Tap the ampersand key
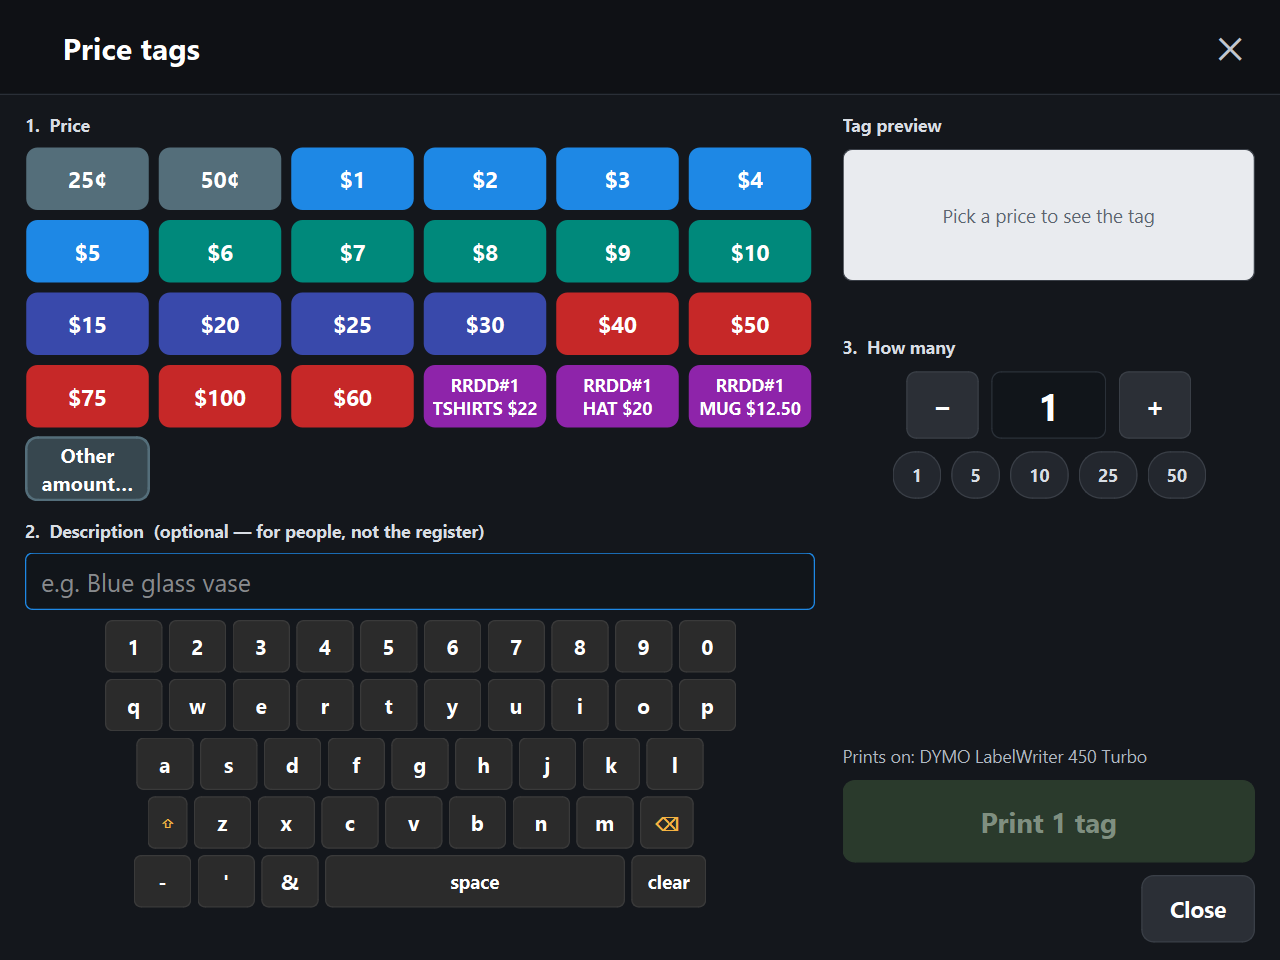The width and height of the screenshot is (1280, 960). [290, 882]
